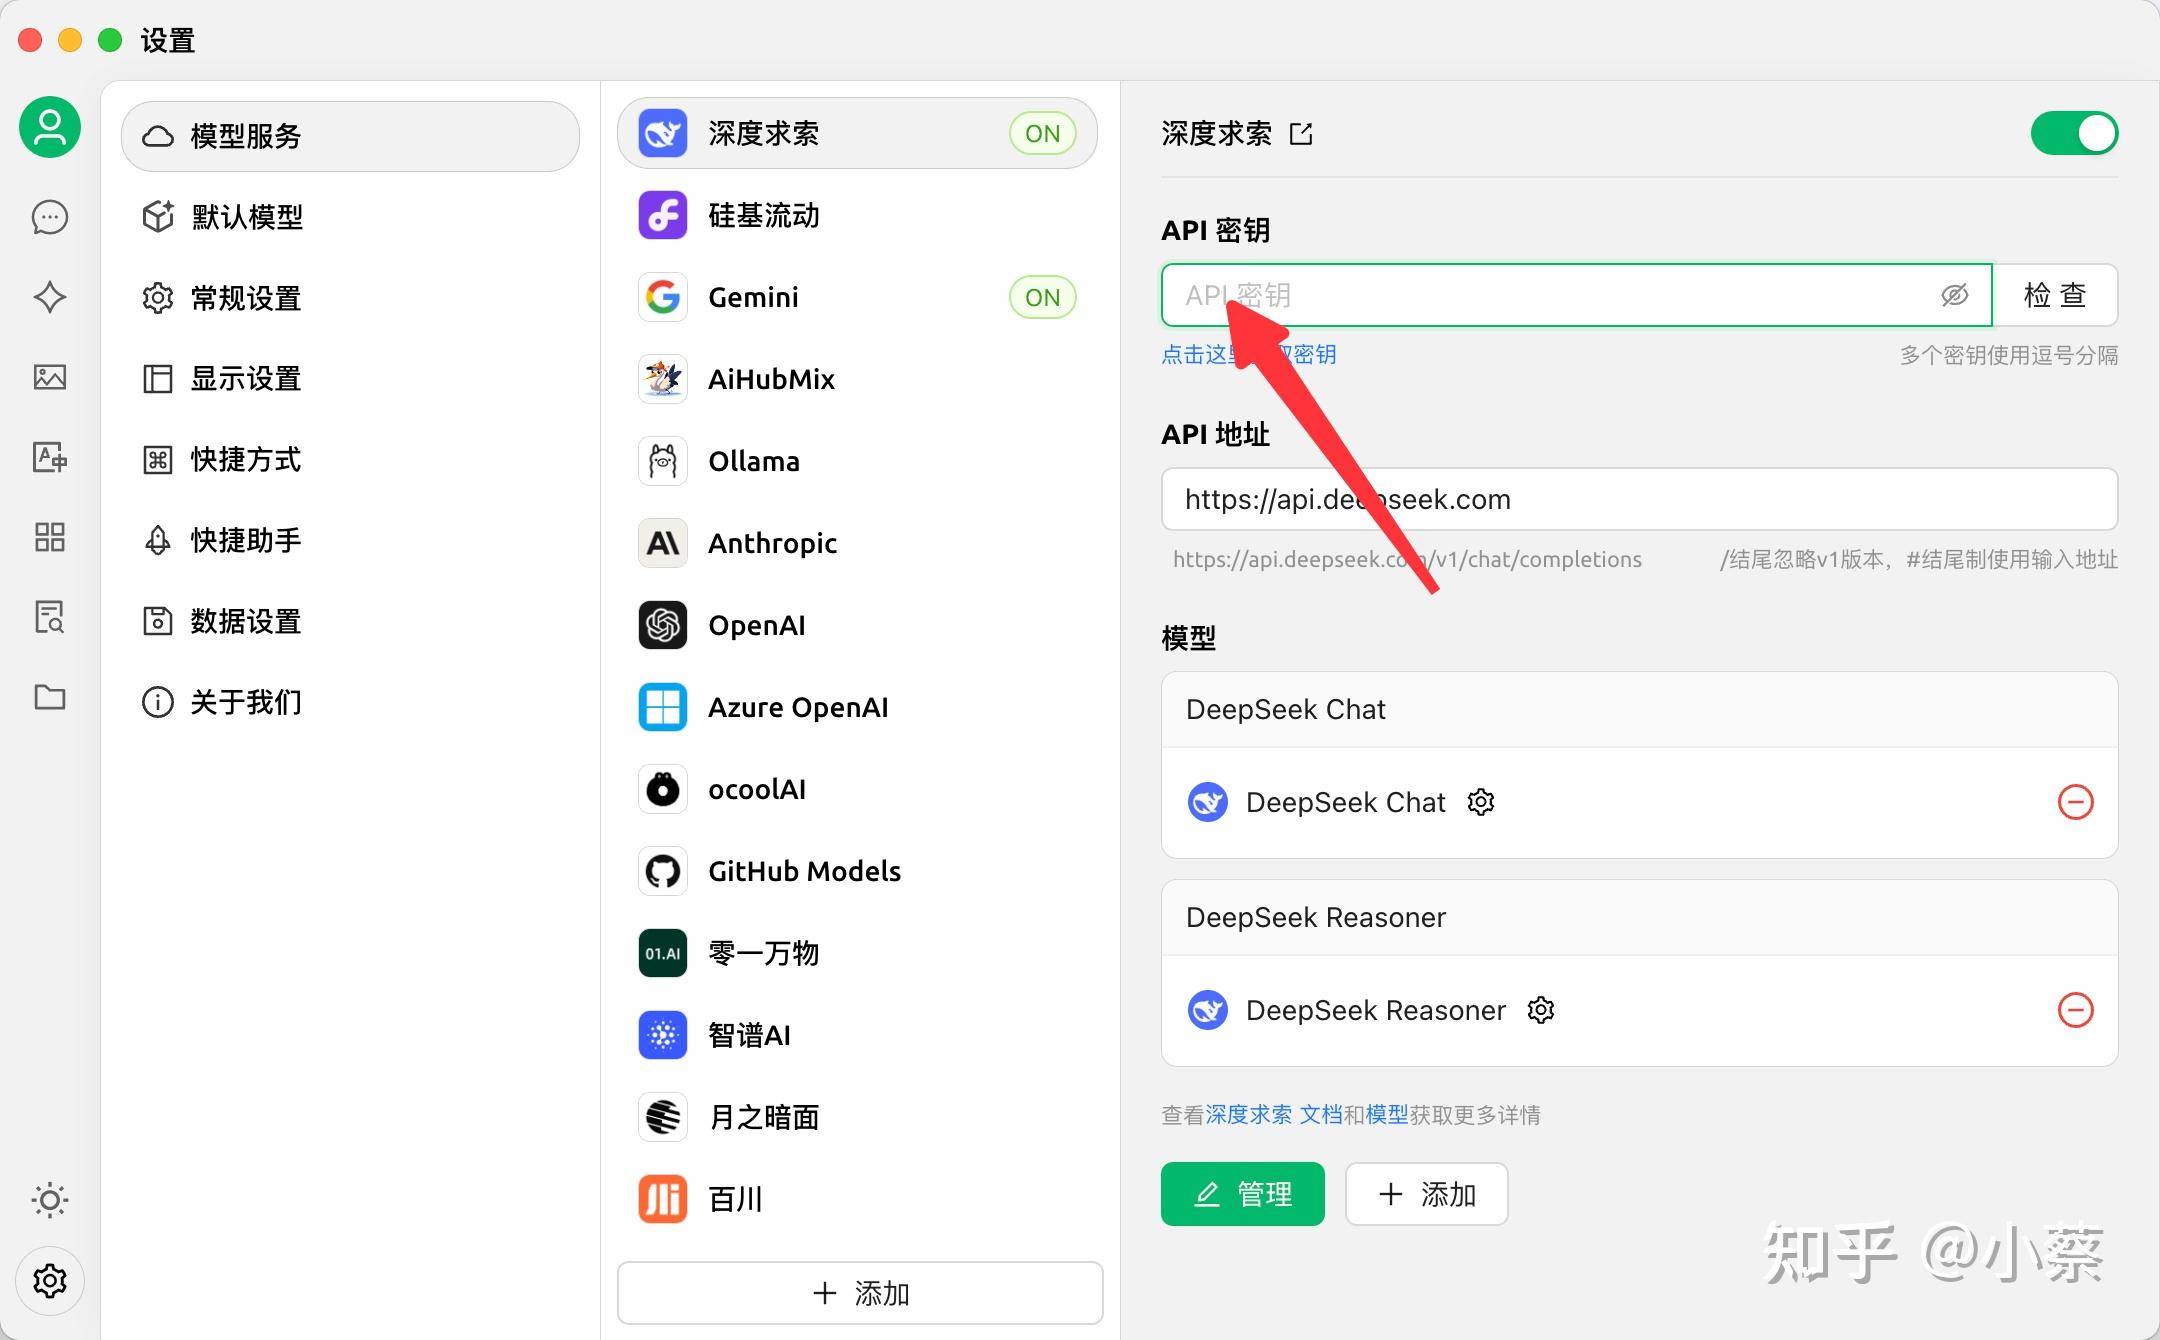
Task: Follow the 点击这里获取密钥 link
Action: click(x=1249, y=355)
